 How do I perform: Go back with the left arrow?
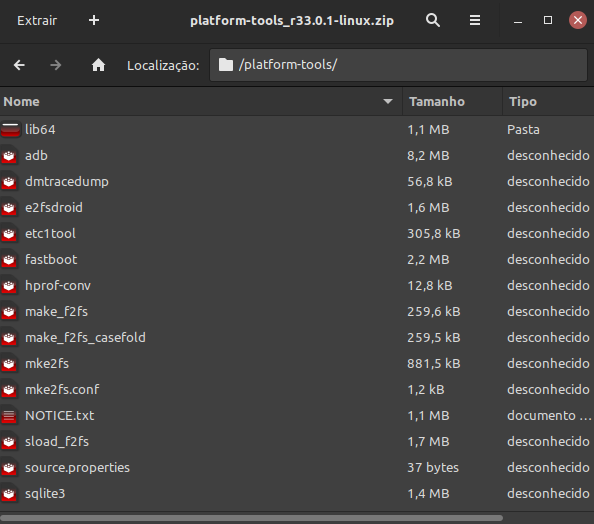[19, 65]
